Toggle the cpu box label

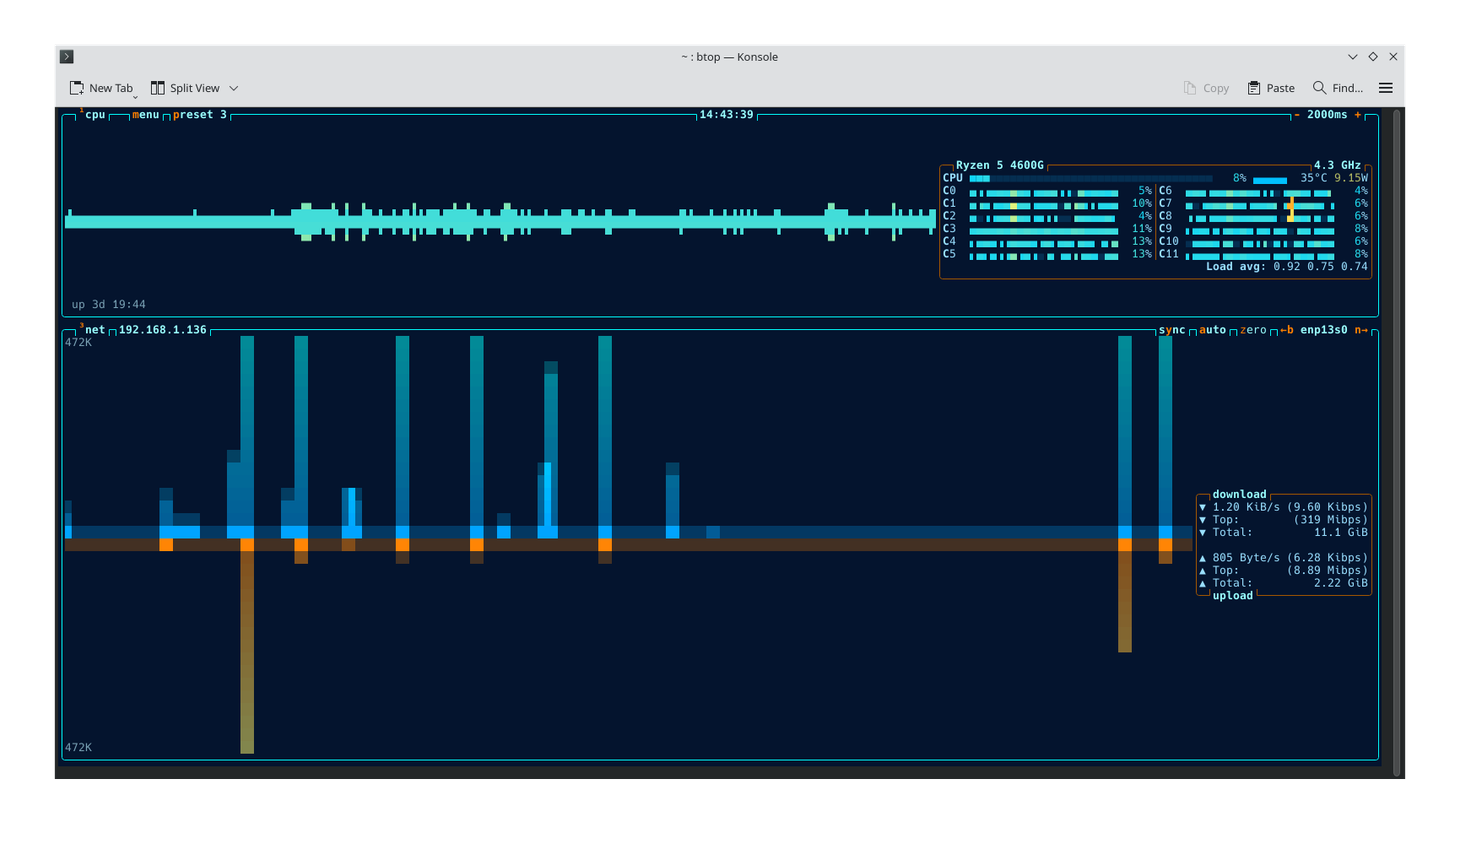(94, 115)
